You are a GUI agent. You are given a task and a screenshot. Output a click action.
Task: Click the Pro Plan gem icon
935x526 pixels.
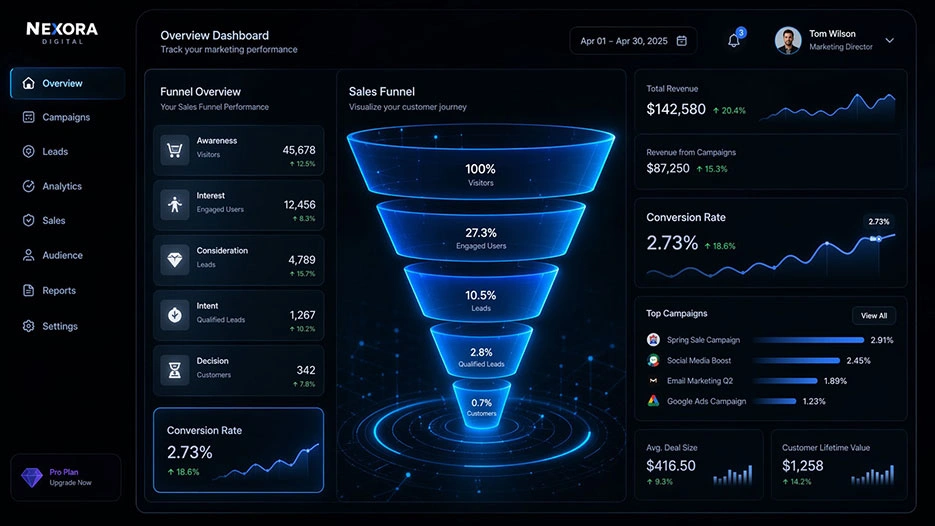click(32, 477)
